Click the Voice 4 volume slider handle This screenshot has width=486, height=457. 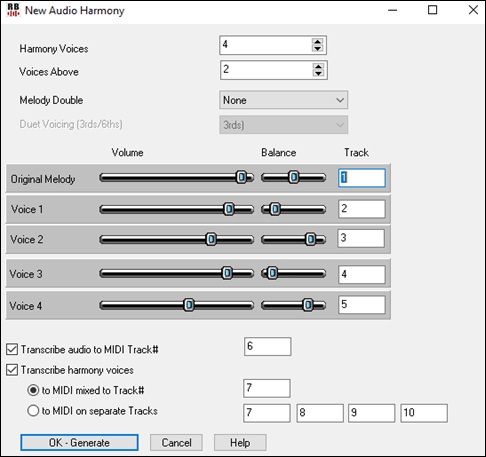(189, 305)
